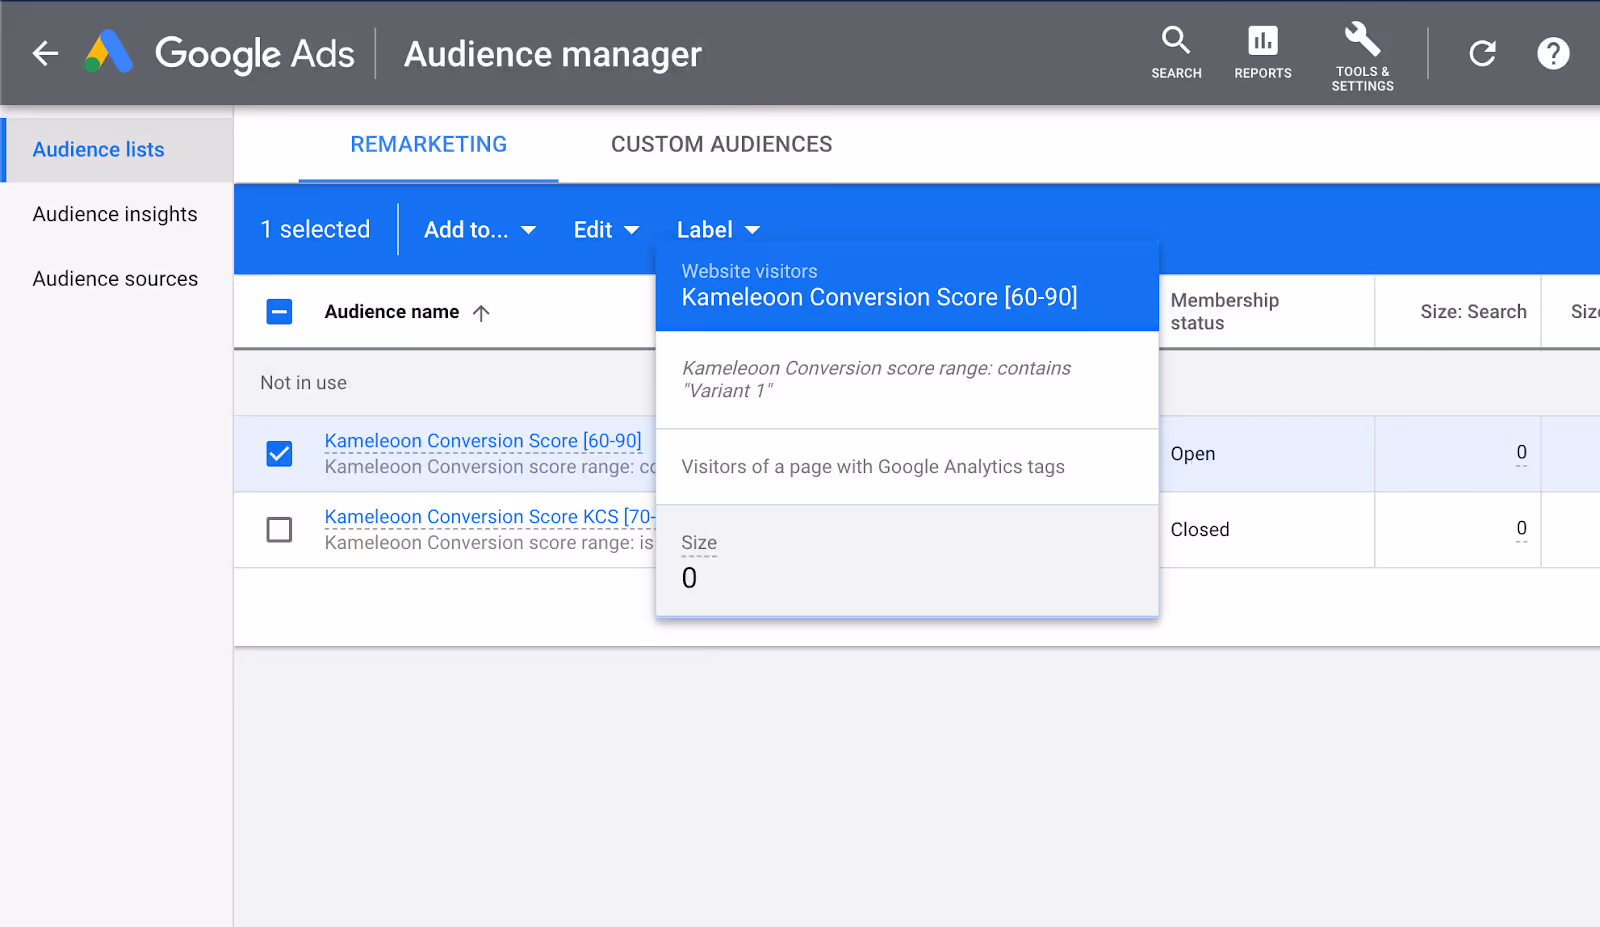Select Audience insights in the sidebar
1600x927 pixels.
tap(115, 214)
